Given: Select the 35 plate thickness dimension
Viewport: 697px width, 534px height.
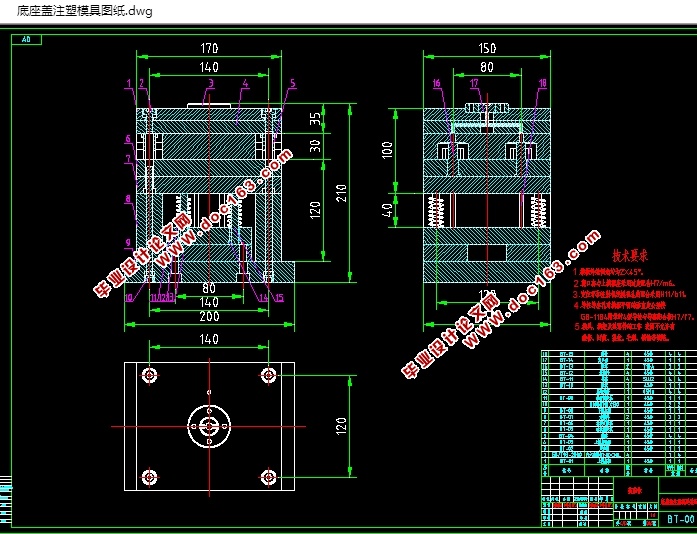Looking at the screenshot, I should click(315, 119).
